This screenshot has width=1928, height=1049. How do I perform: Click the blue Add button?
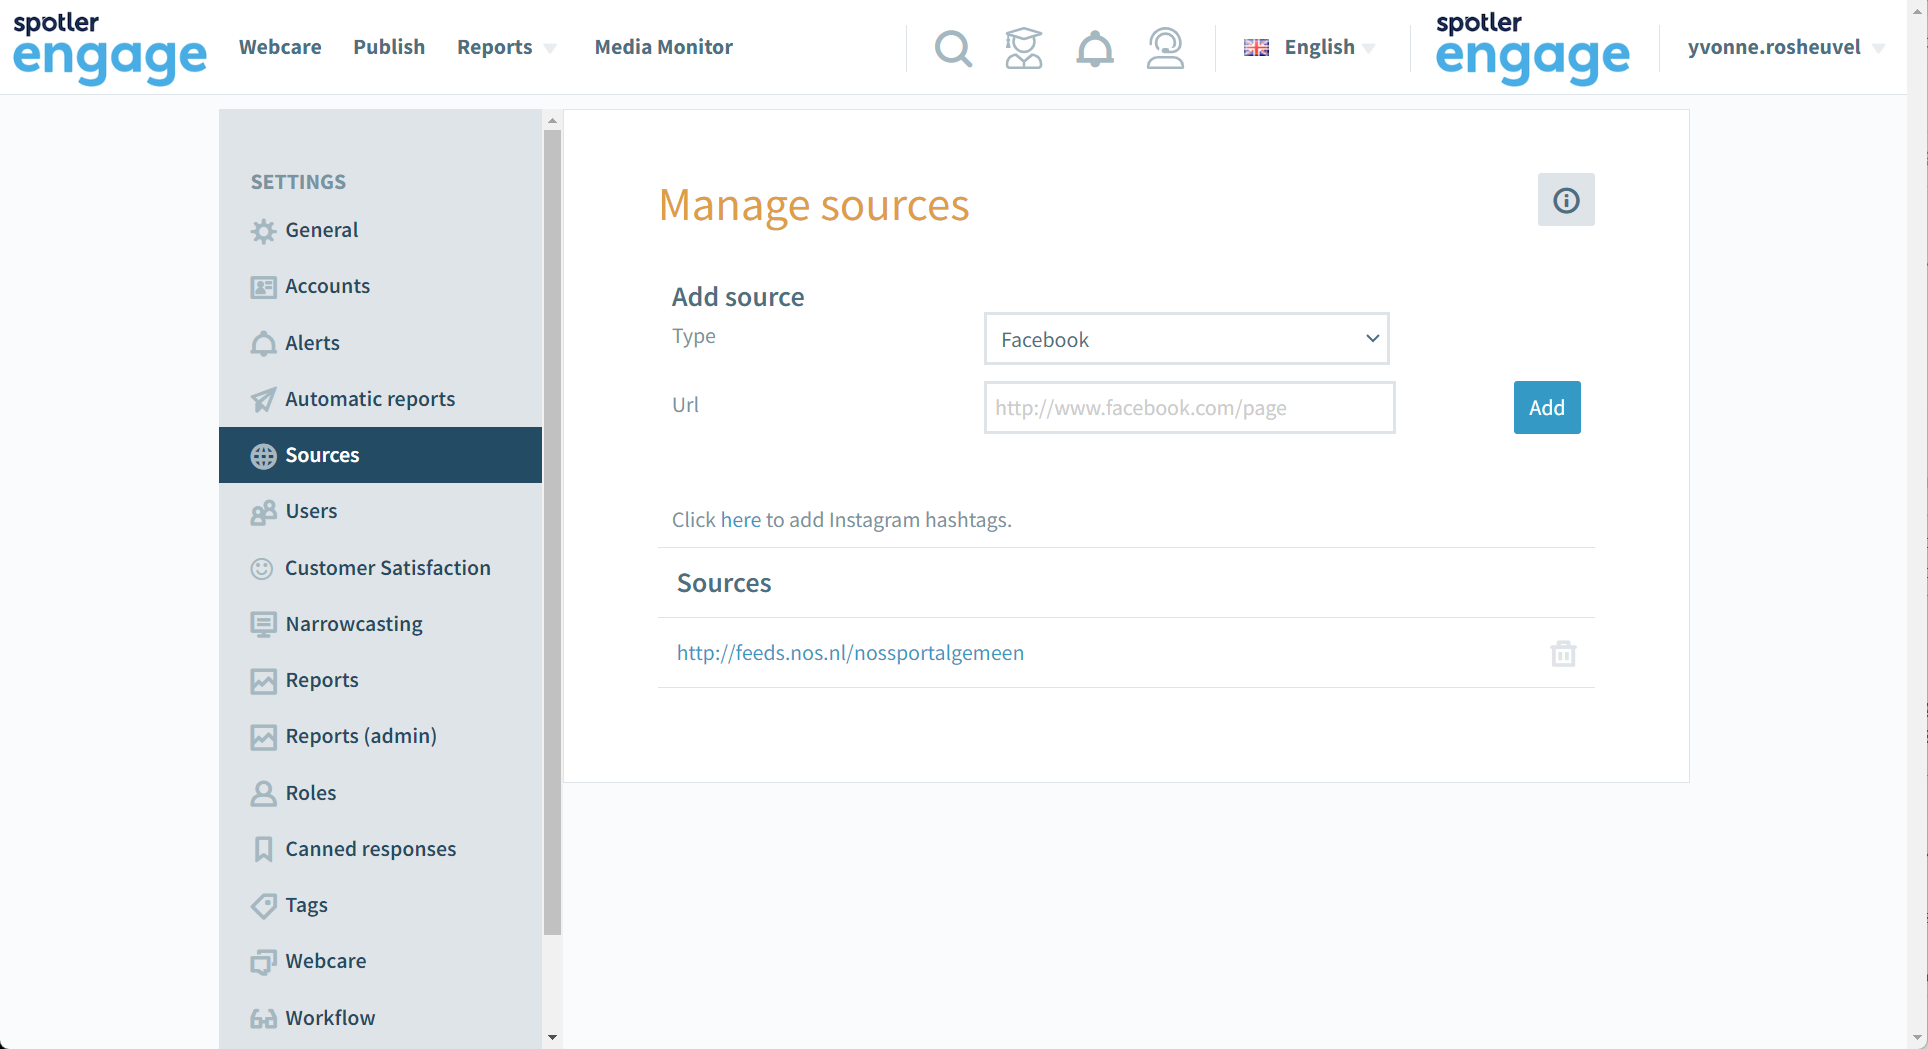1547,407
